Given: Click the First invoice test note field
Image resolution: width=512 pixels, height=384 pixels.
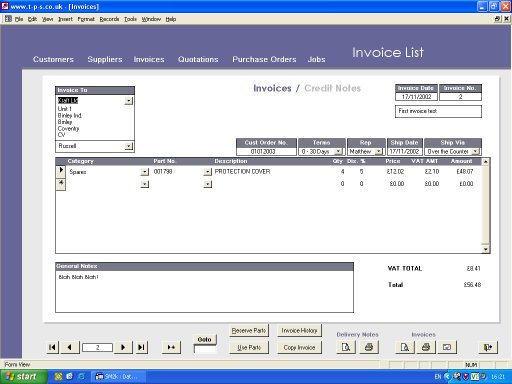Looking at the screenshot, I should pos(438,111).
